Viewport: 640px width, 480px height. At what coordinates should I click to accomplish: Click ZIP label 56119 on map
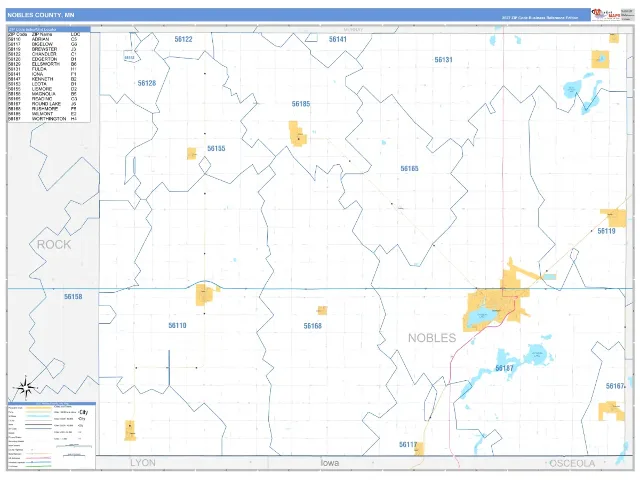[606, 231]
